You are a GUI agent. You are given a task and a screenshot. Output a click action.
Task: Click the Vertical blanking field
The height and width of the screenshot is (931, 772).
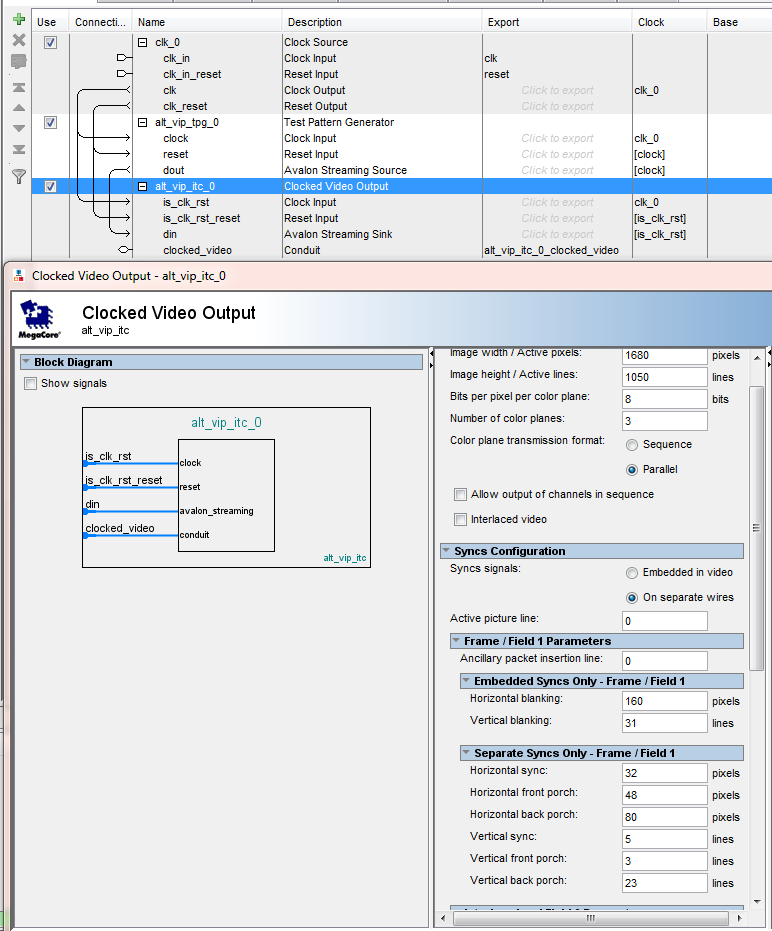[665, 723]
